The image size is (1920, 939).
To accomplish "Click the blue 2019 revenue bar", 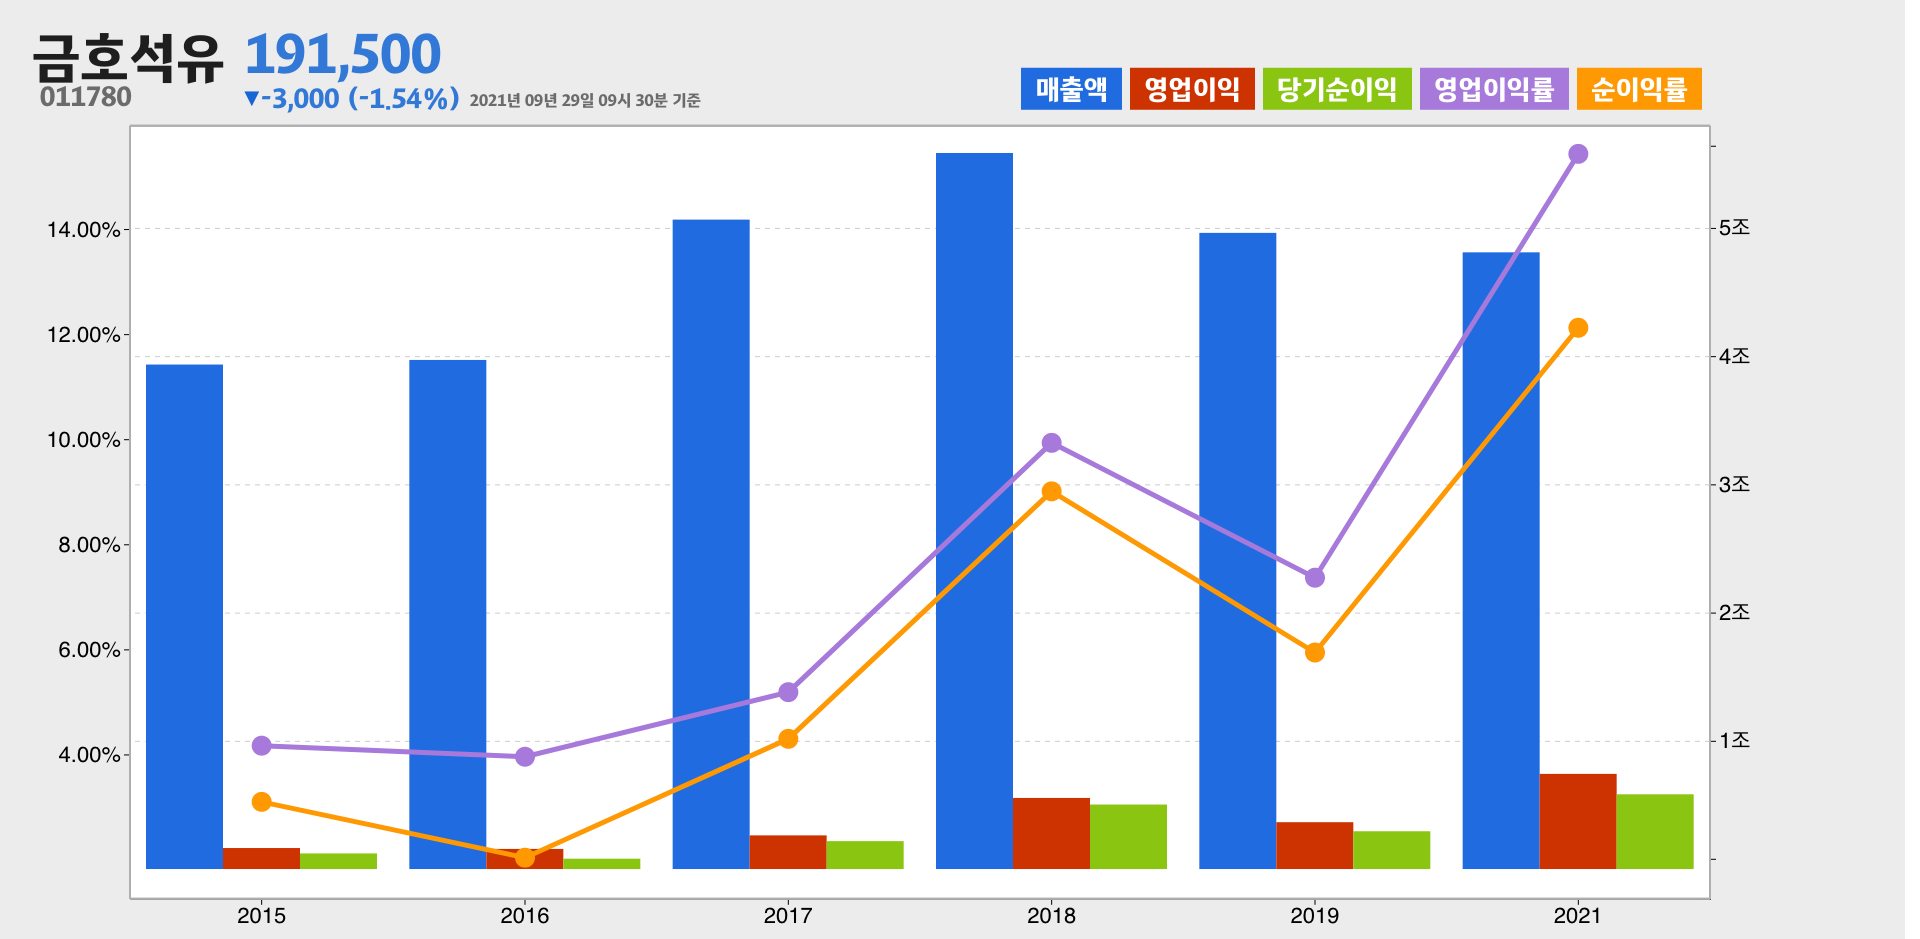I will click(1238, 550).
